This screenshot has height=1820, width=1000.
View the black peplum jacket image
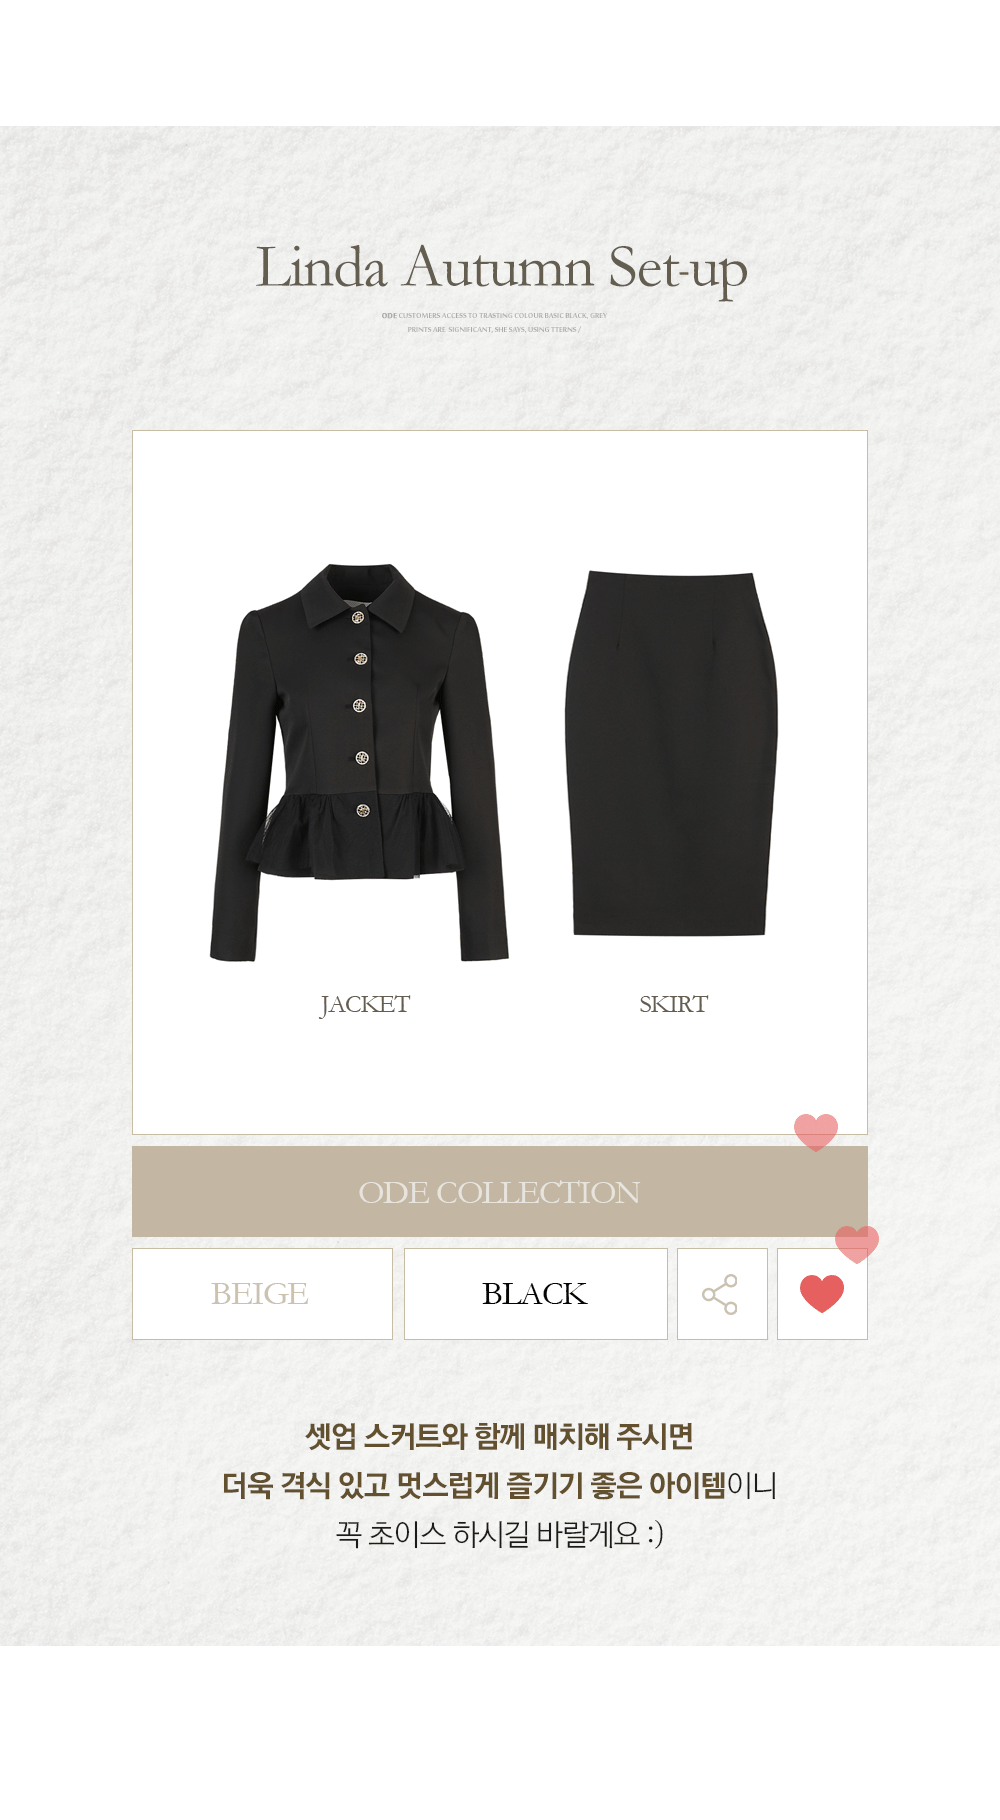click(x=359, y=763)
